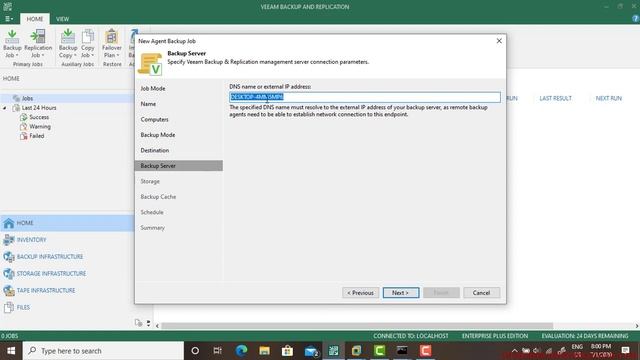The width and height of the screenshot is (640, 360).
Task: Select the Success tree item
Action: [39, 117]
